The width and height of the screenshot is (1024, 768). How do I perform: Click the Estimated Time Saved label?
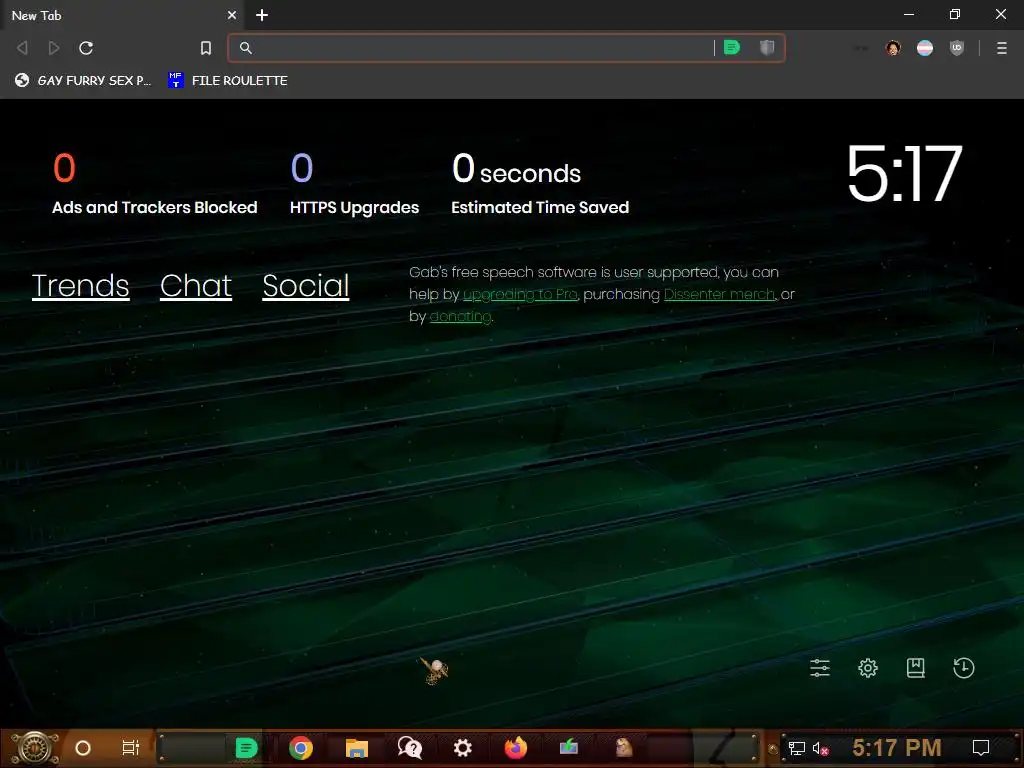(x=540, y=208)
